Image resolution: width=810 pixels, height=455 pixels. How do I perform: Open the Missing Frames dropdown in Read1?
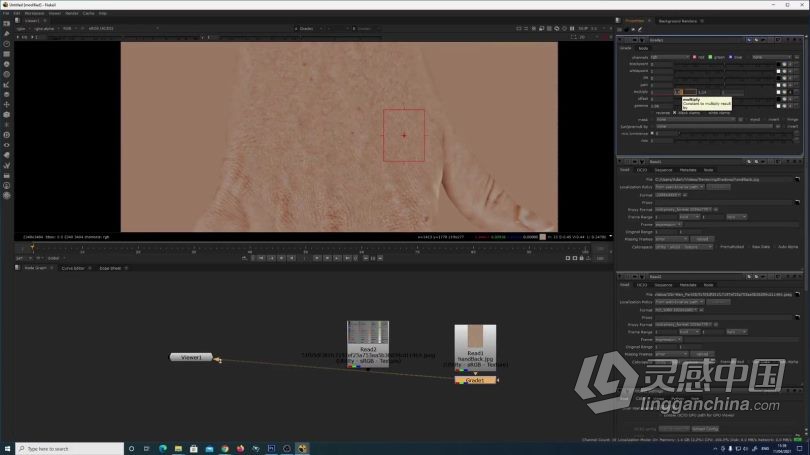point(672,239)
